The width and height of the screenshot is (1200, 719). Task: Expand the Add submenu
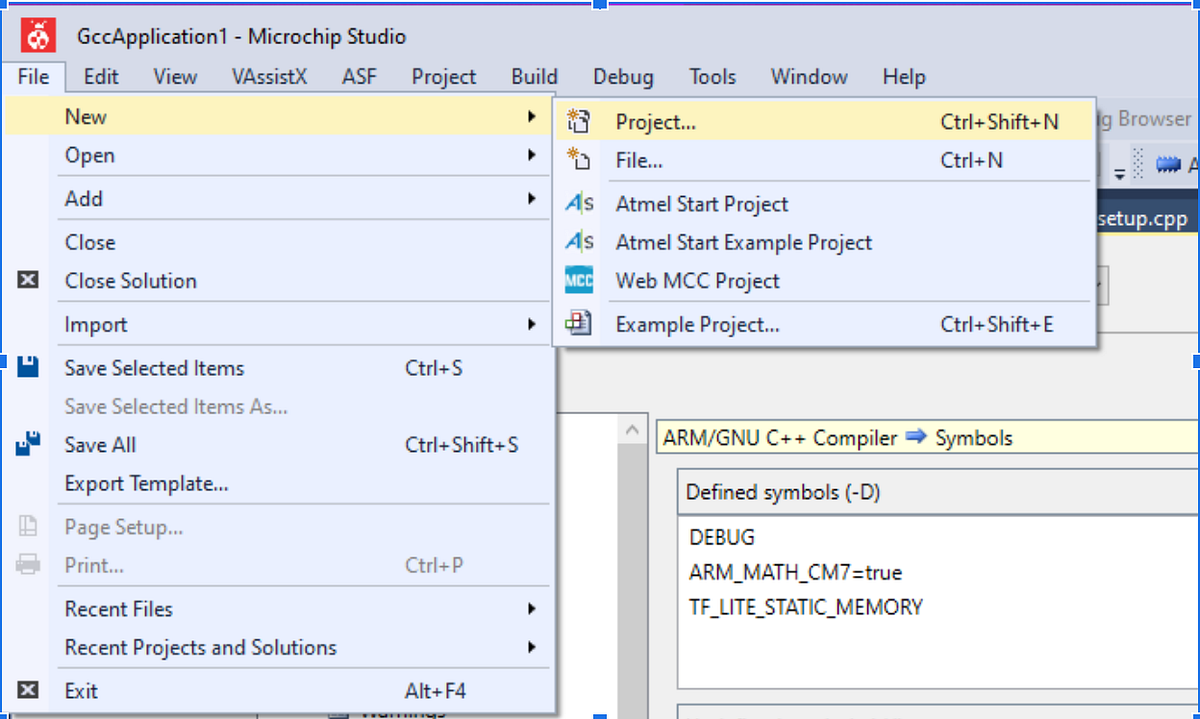tap(280, 199)
